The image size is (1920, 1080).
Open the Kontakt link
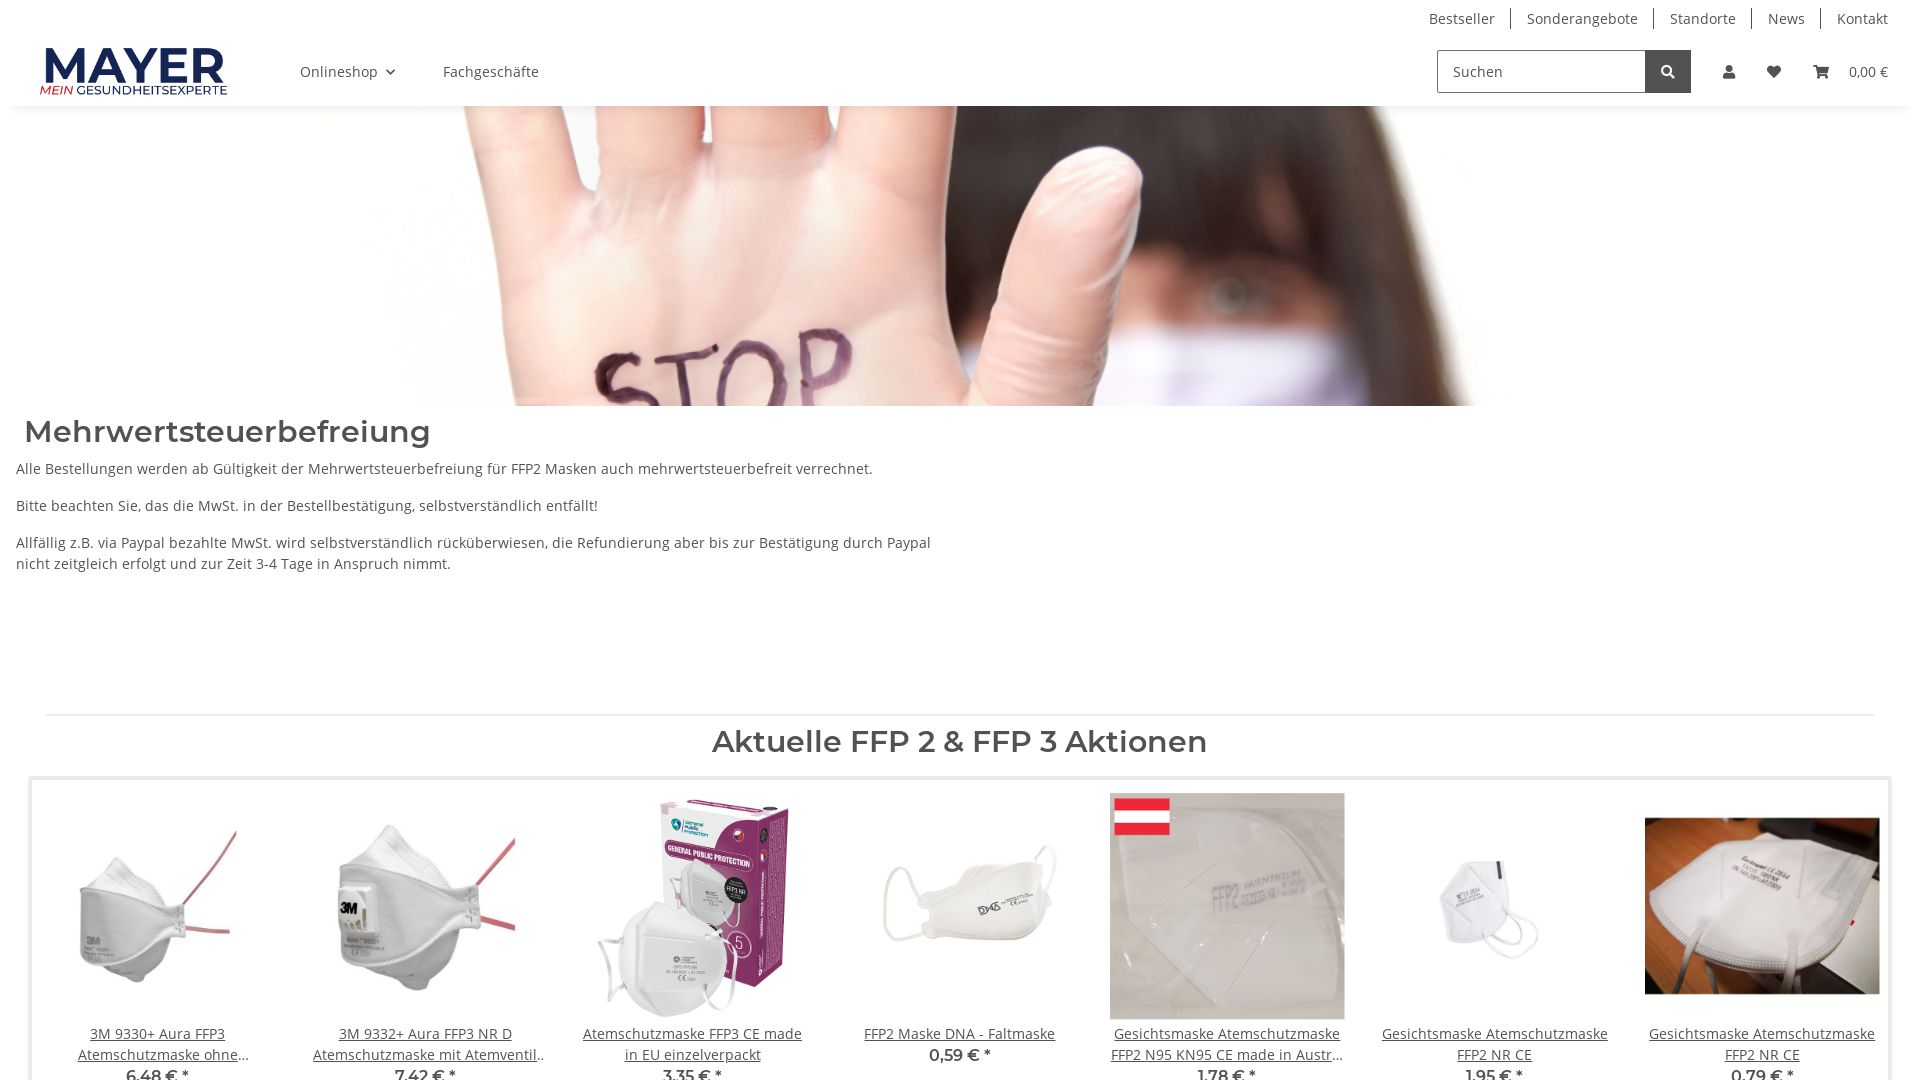tap(1862, 19)
